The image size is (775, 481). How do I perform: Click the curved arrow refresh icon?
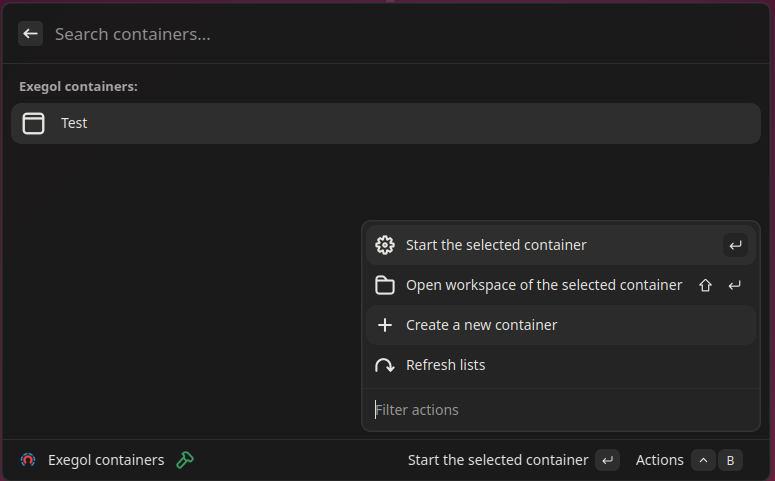385,365
